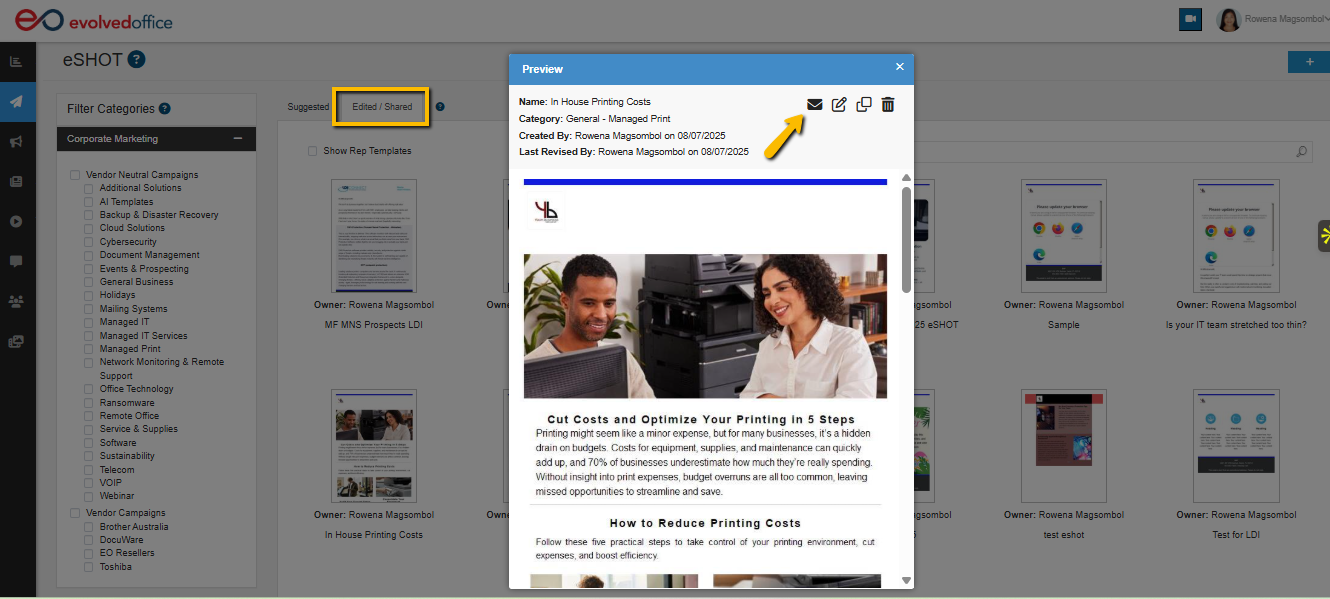Click the megaphone icon in left sidebar
This screenshot has width=1330, height=599.
tap(16, 142)
